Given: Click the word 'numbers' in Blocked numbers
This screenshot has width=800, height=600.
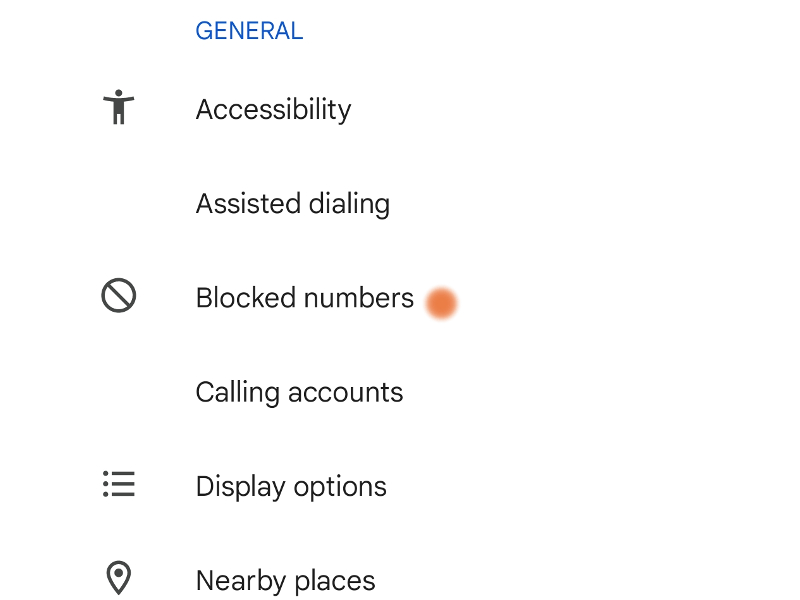Looking at the screenshot, I should click(359, 297).
